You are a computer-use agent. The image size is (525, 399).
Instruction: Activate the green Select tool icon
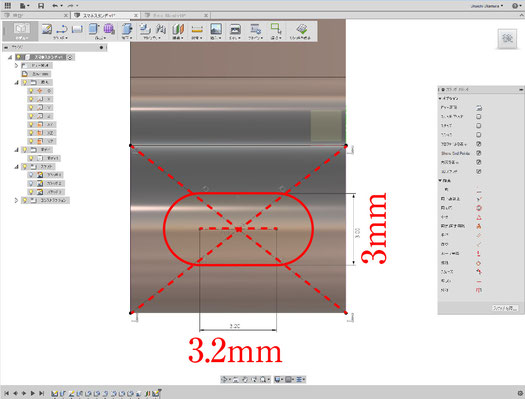coord(276,29)
